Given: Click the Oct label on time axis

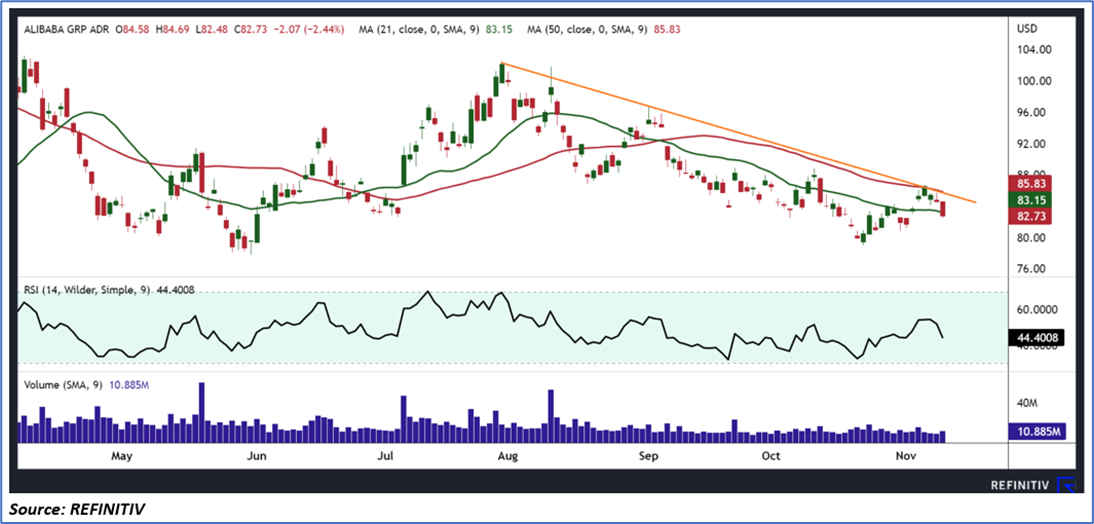Looking at the screenshot, I should click(x=770, y=457).
